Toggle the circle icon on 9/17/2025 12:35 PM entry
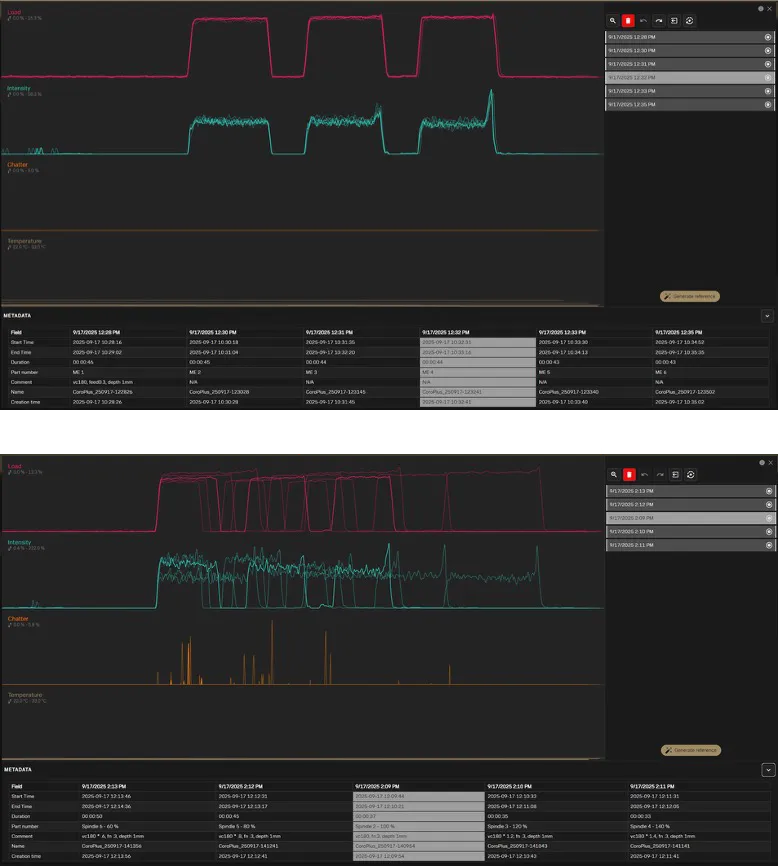Screen dimensions: 778x866 tap(768, 104)
